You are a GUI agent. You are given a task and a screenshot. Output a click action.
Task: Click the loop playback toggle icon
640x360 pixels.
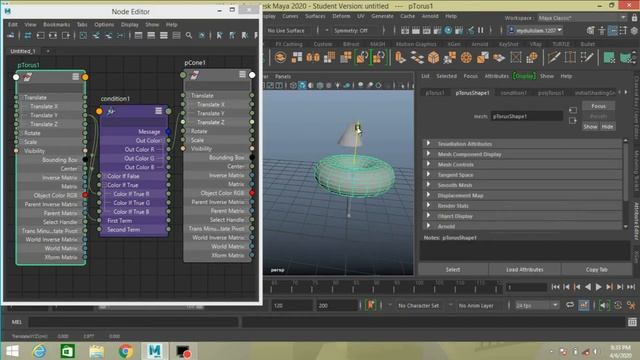coord(570,305)
